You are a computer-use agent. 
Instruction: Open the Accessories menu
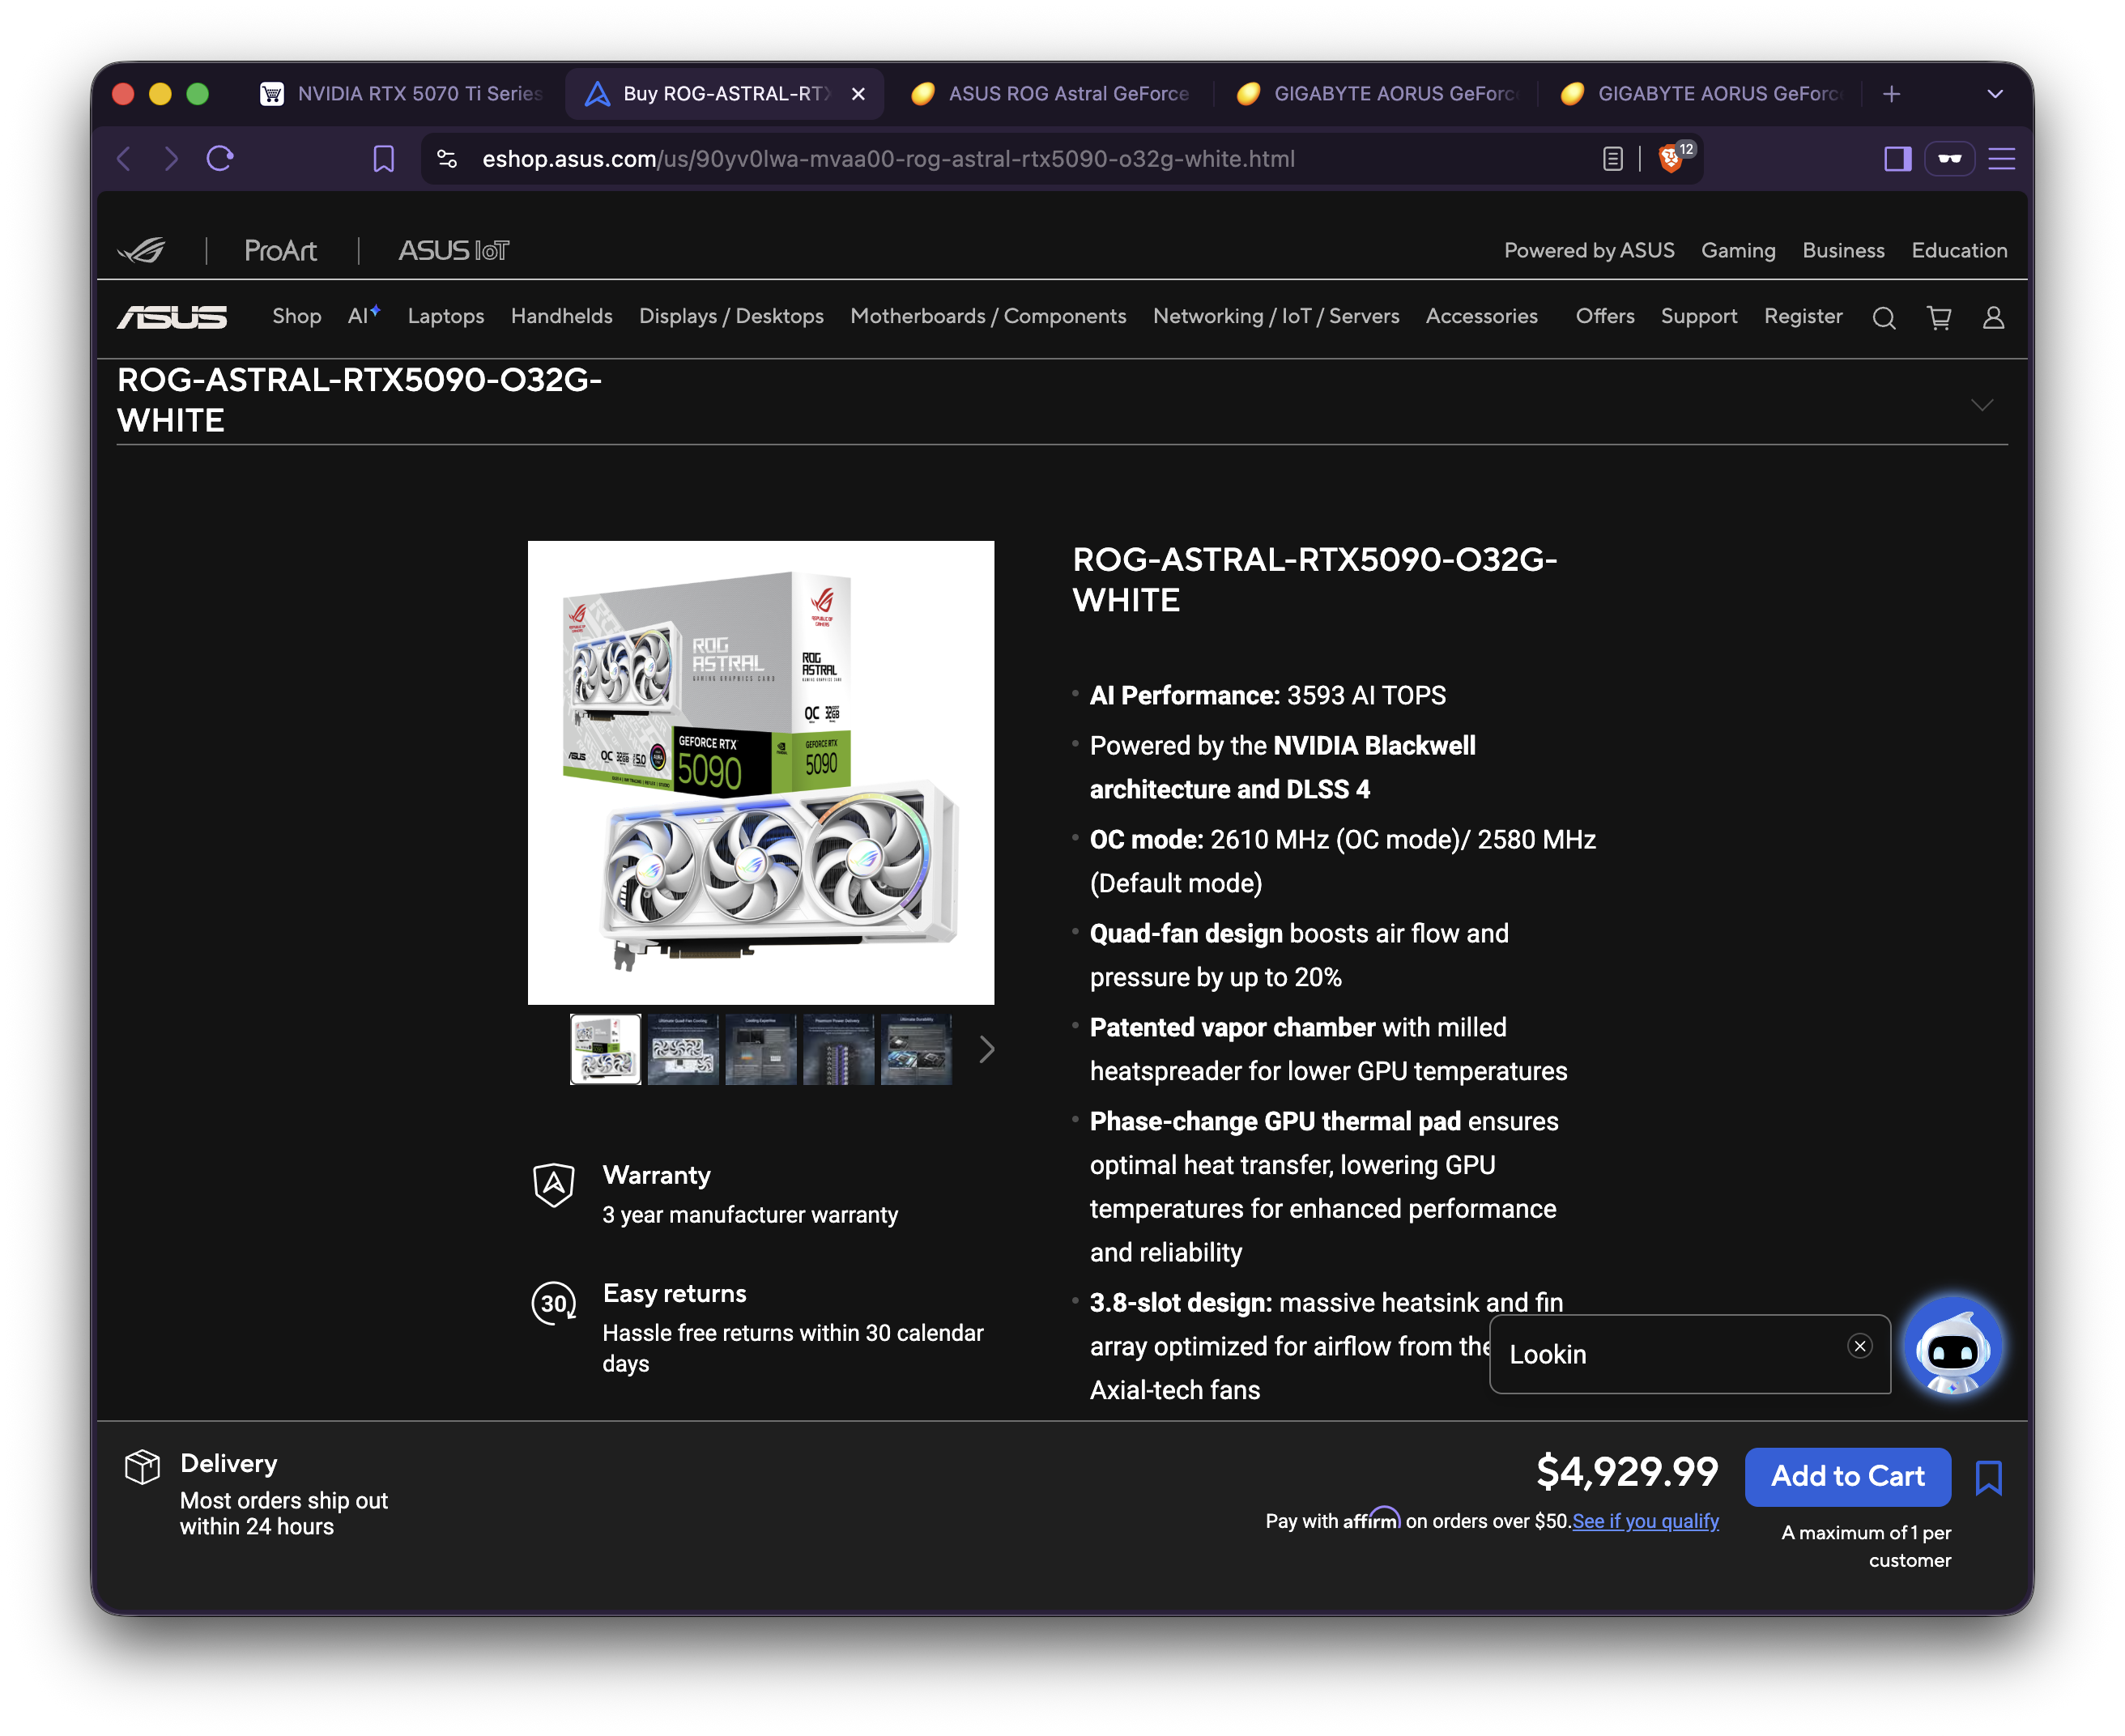(1481, 316)
